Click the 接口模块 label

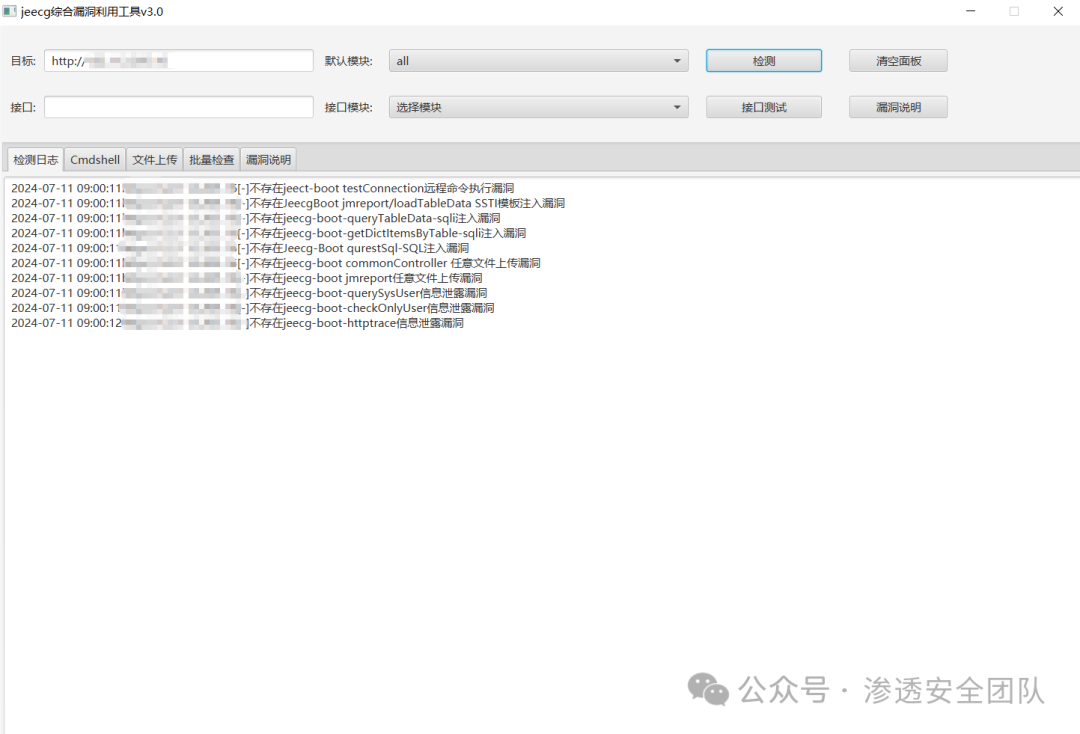pyautogui.click(x=349, y=107)
